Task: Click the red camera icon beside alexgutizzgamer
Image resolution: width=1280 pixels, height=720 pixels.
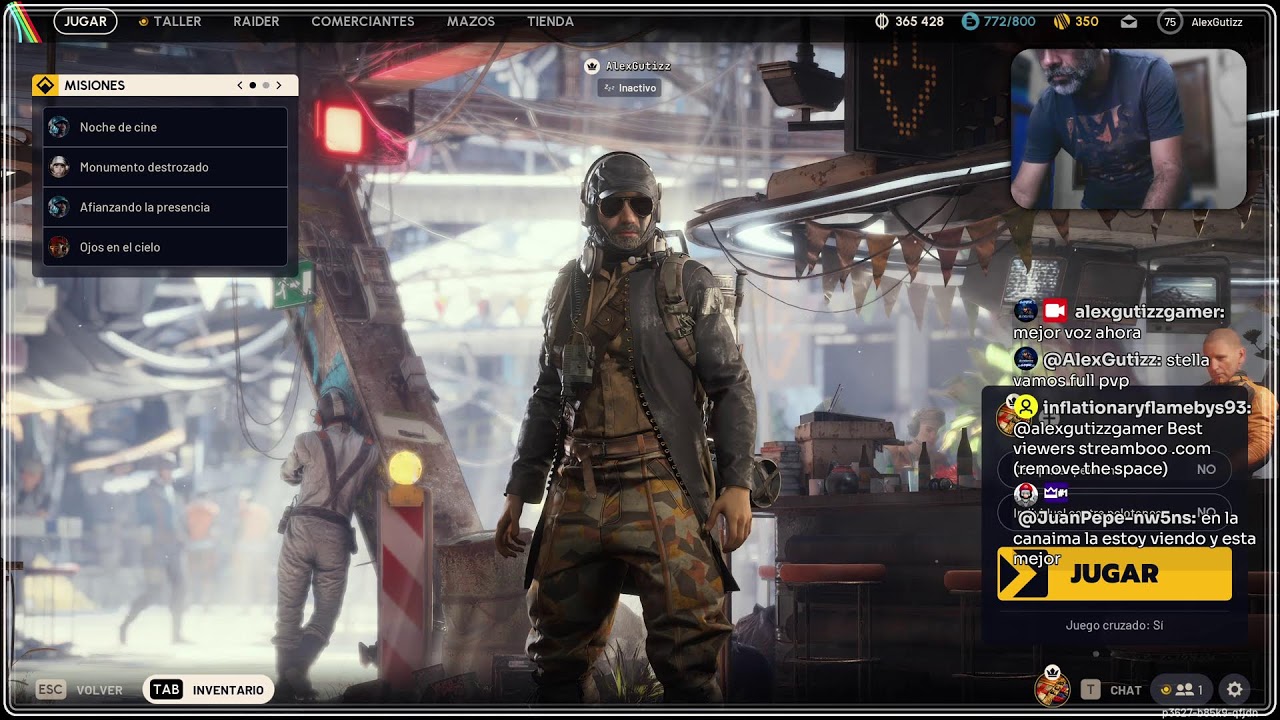Action: [x=1054, y=311]
